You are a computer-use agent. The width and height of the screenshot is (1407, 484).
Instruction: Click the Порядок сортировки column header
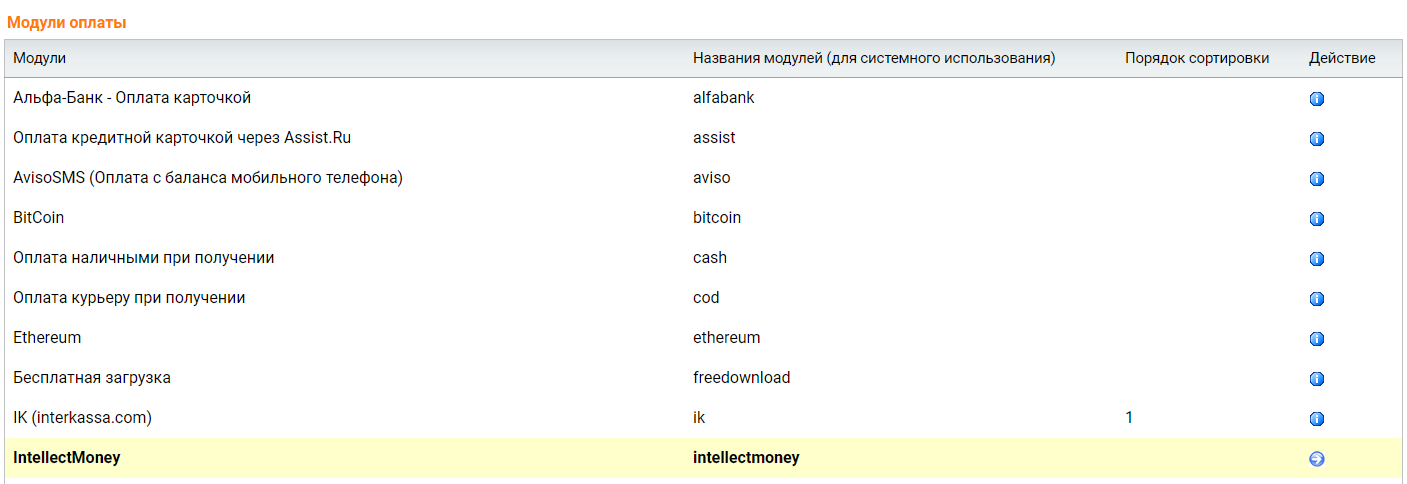point(1196,58)
